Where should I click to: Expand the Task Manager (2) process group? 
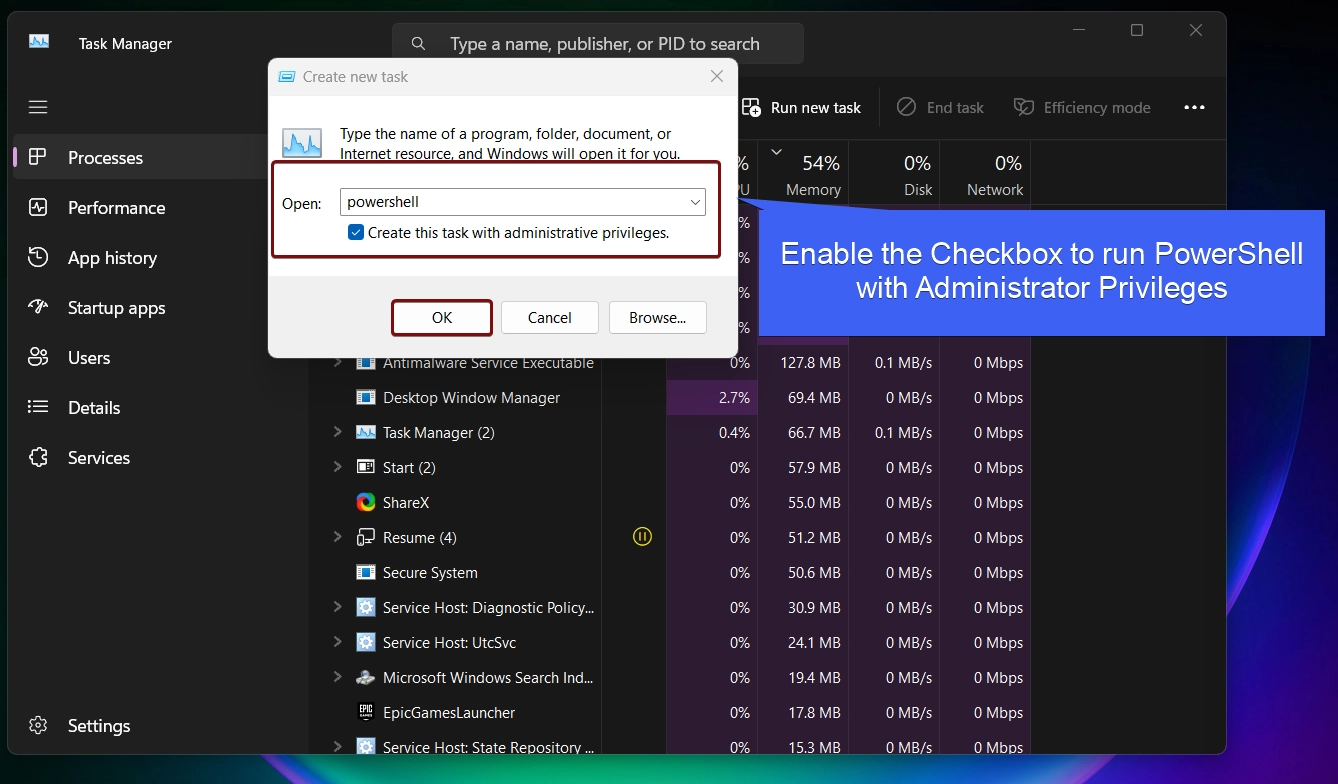coord(337,432)
